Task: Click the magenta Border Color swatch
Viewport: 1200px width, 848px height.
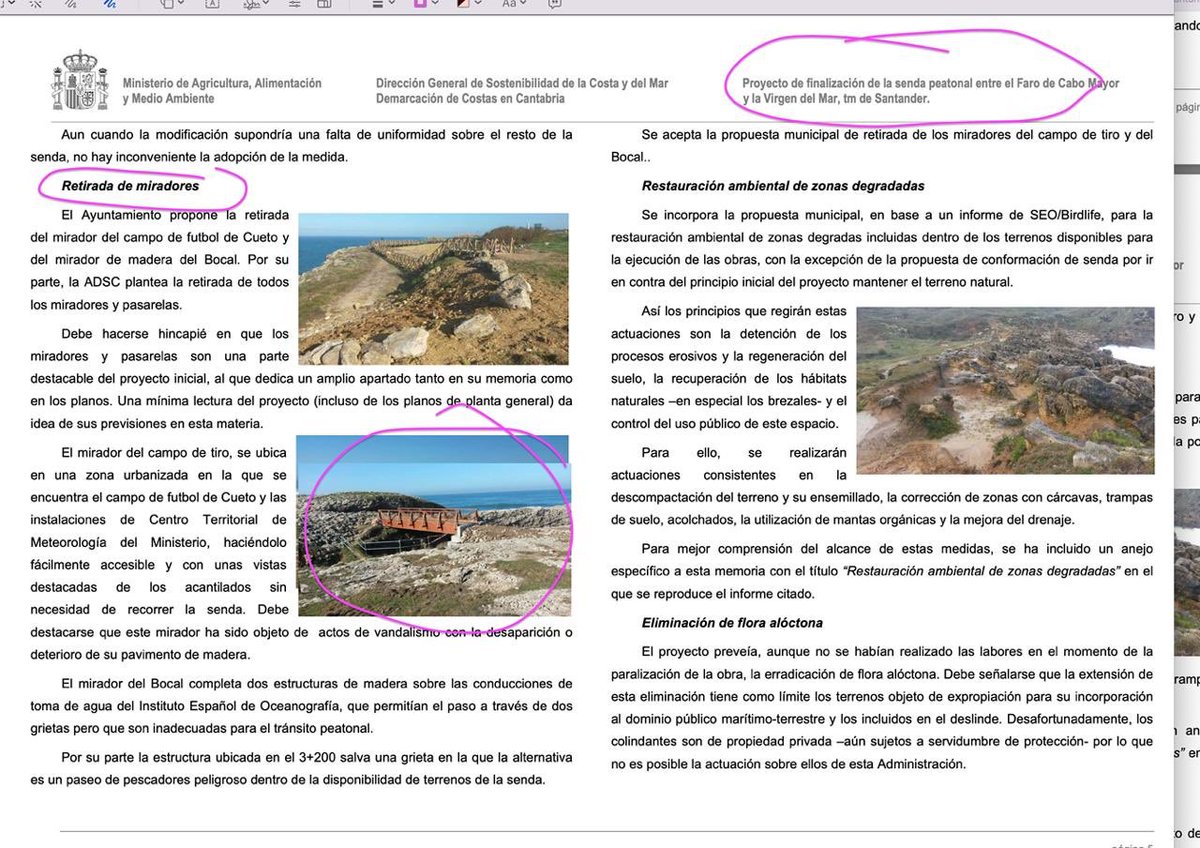Action: click(420, 3)
